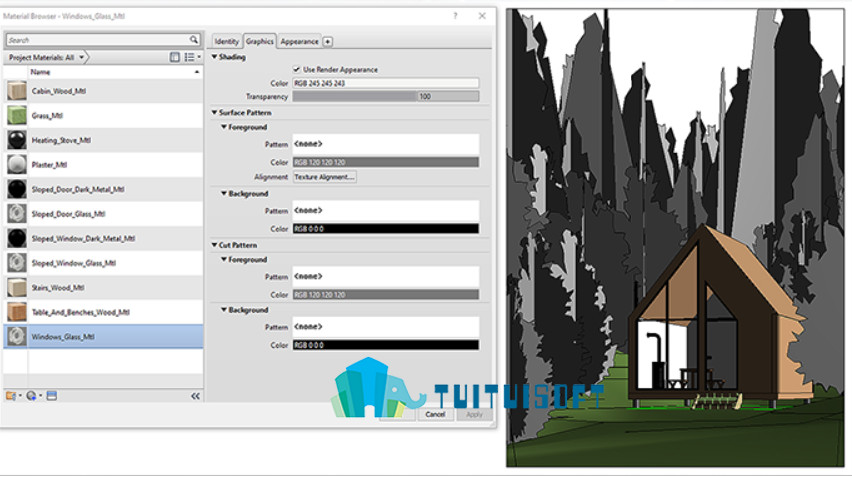Click the Sloped_Door_Glass_Mtl thumbnail
The height and width of the screenshot is (477, 852).
(16, 214)
